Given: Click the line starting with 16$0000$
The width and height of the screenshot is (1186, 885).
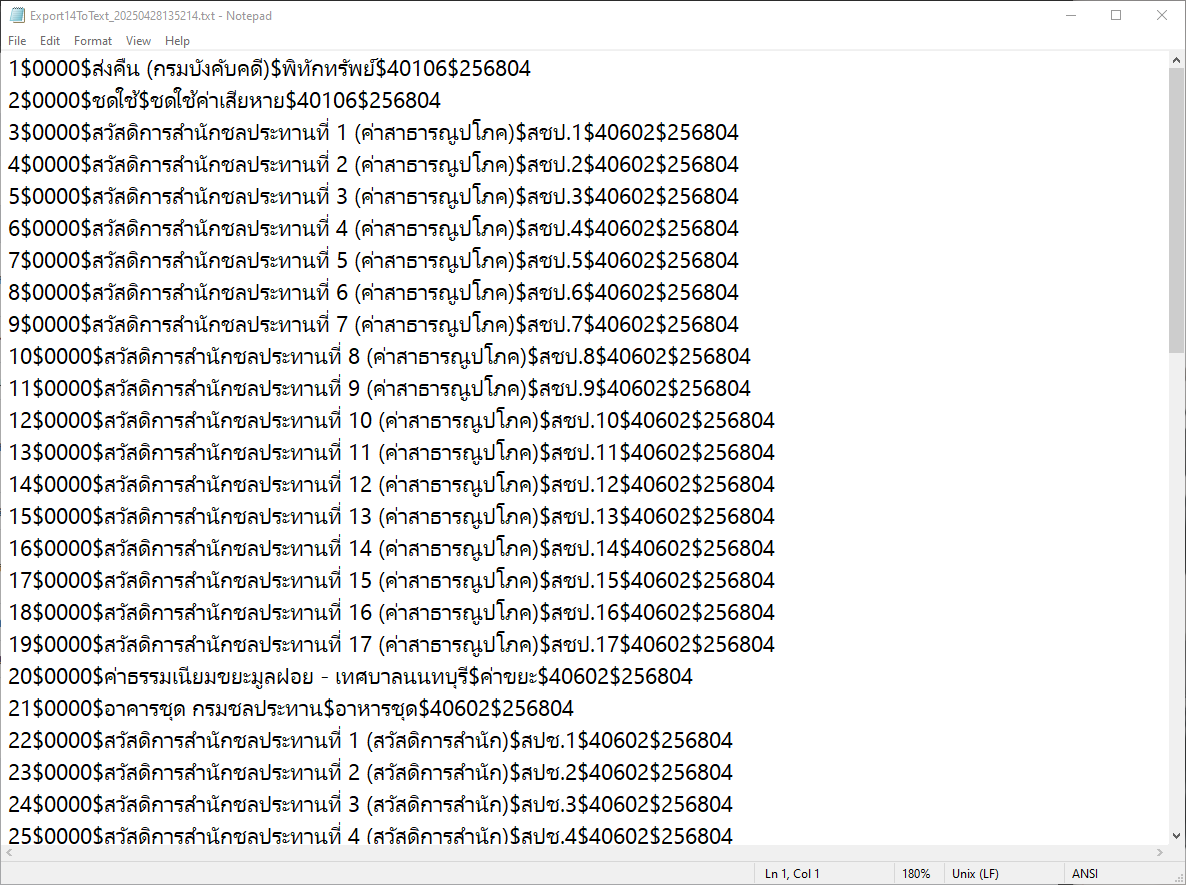Looking at the screenshot, I should pyautogui.click(x=391, y=548).
